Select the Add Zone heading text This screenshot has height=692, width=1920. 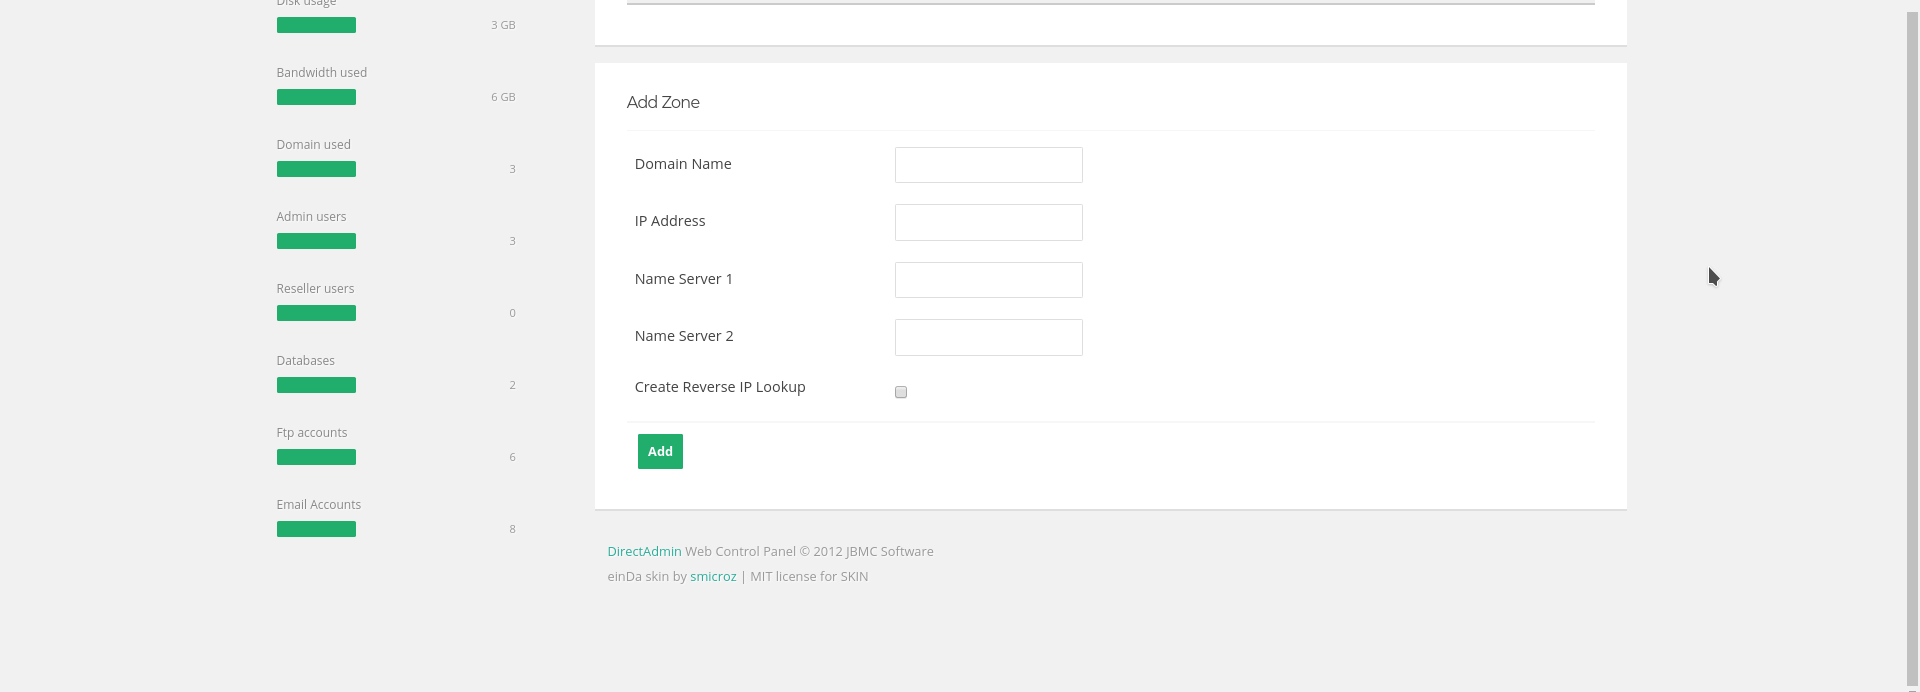[663, 102]
